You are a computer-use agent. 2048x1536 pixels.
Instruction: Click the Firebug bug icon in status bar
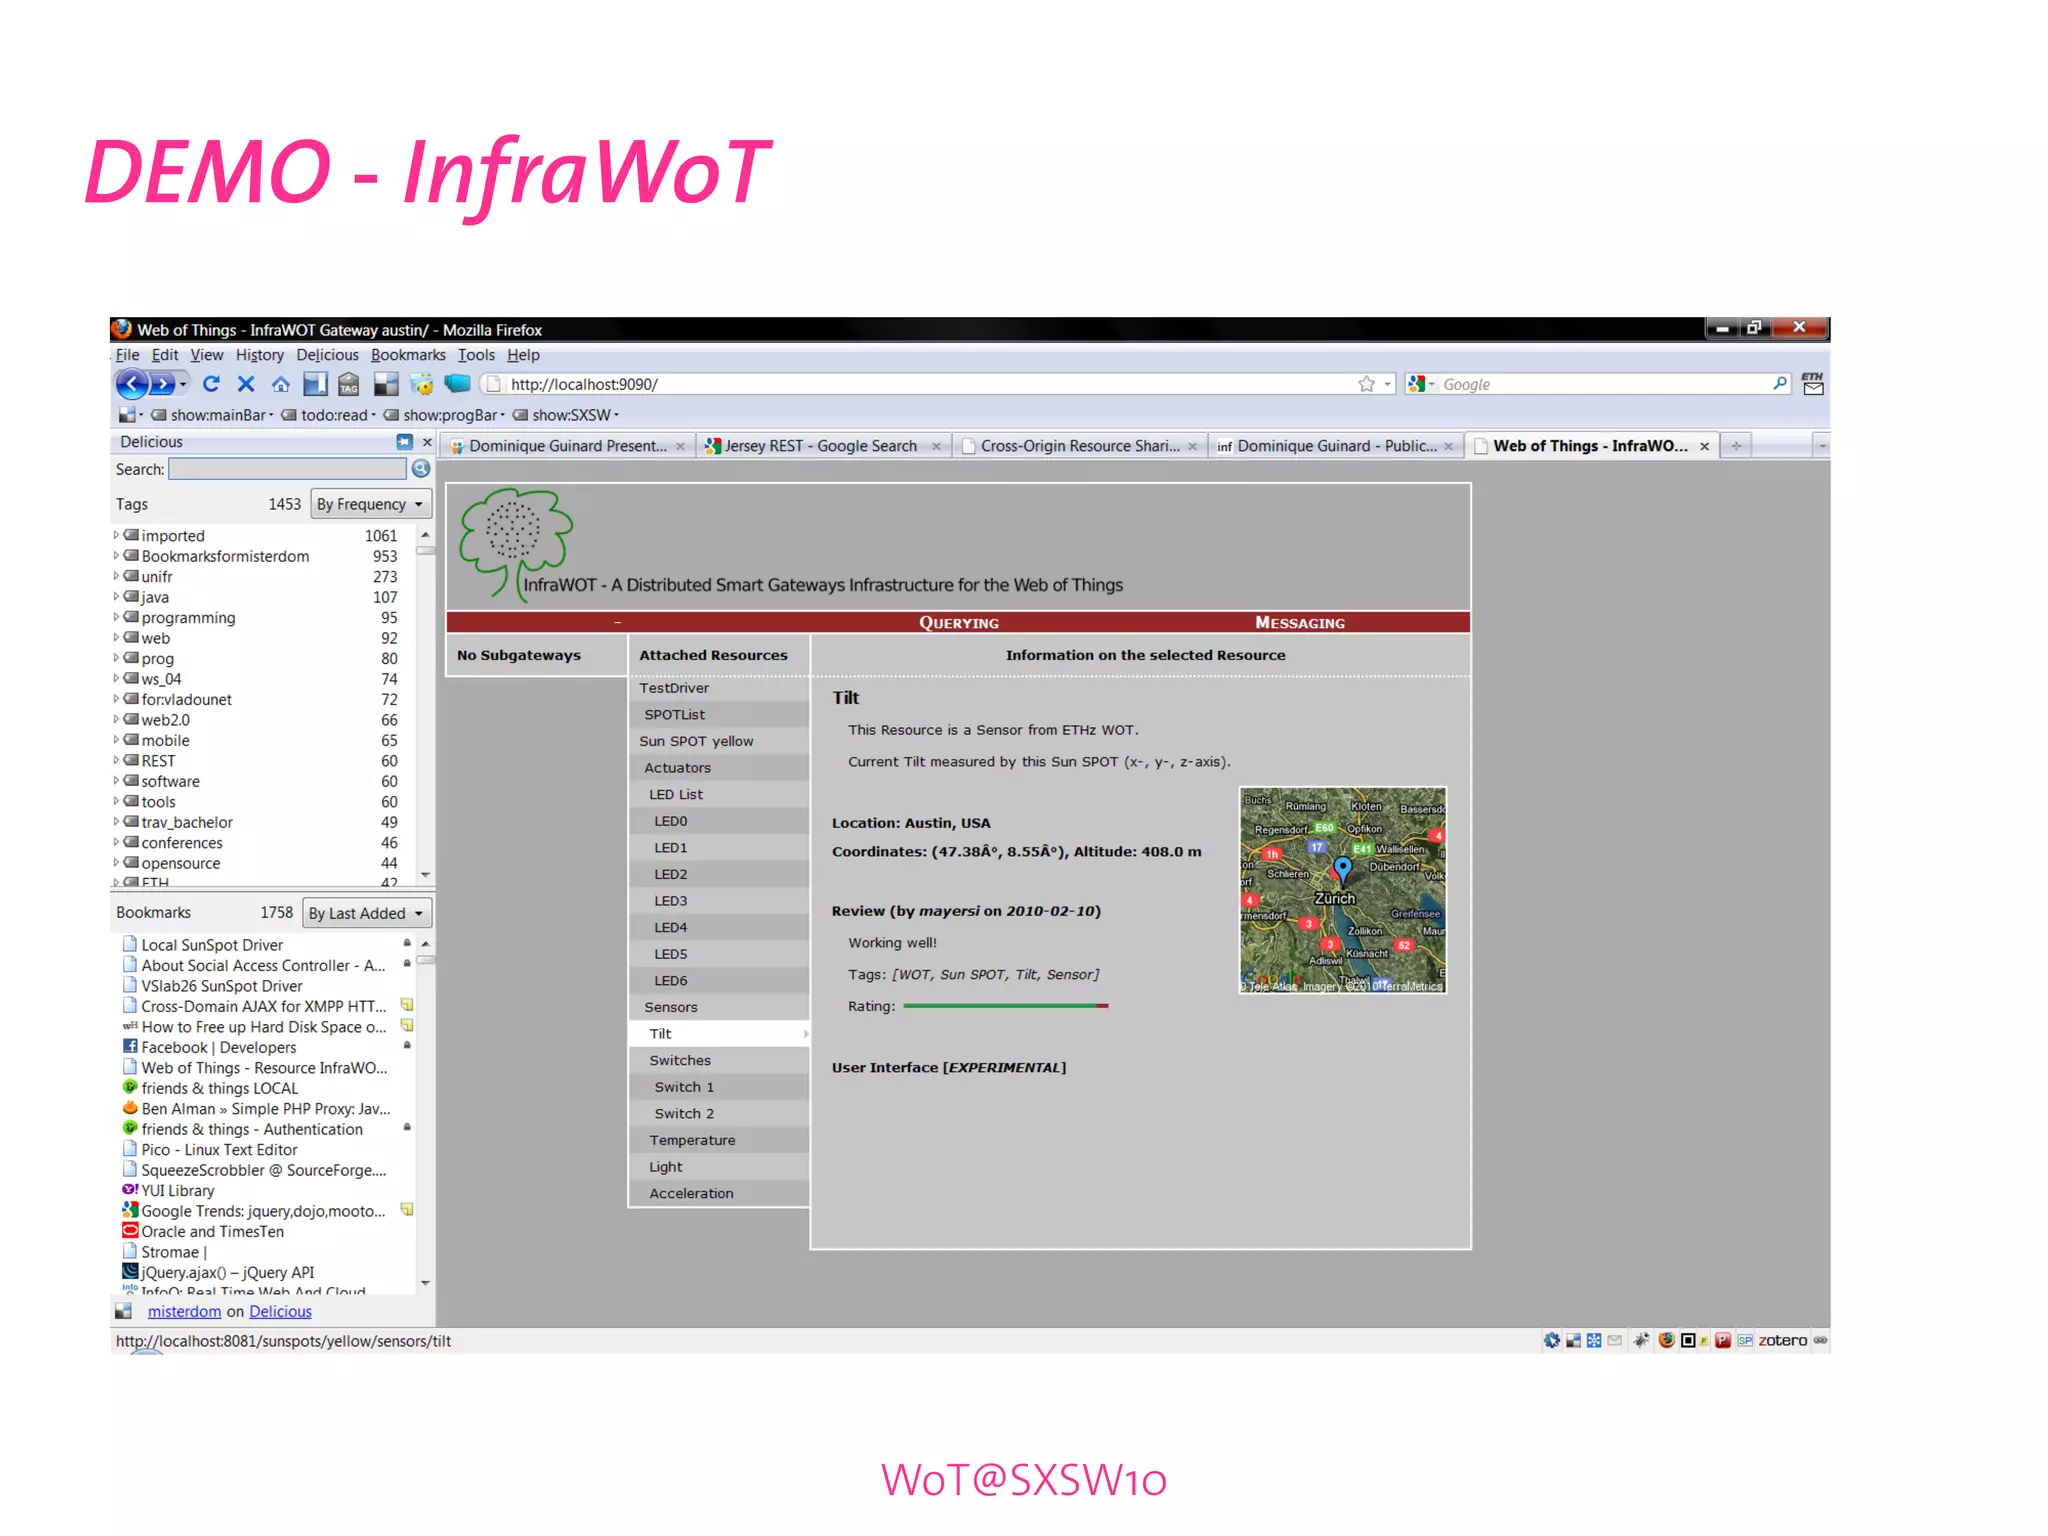pos(1642,1340)
